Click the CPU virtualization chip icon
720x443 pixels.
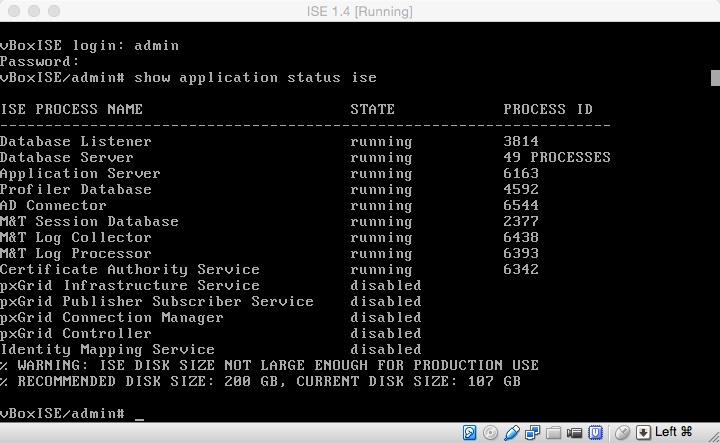tap(596, 432)
